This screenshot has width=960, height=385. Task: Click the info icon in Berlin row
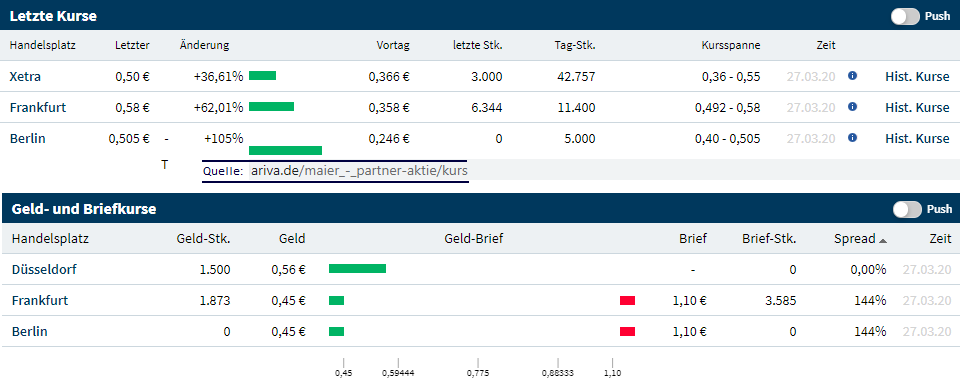point(852,138)
